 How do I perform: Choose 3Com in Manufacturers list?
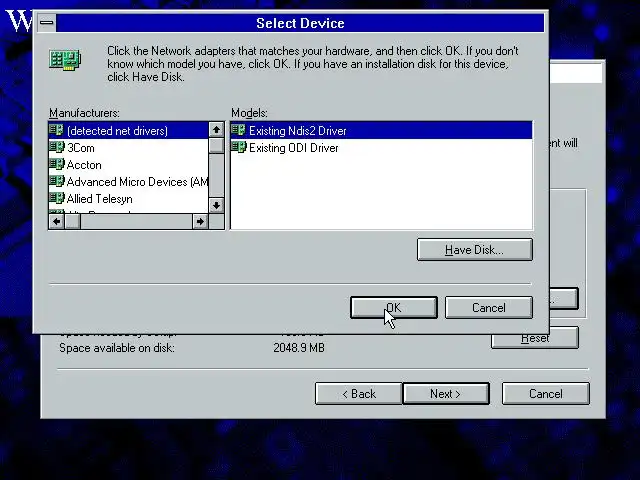128,147
